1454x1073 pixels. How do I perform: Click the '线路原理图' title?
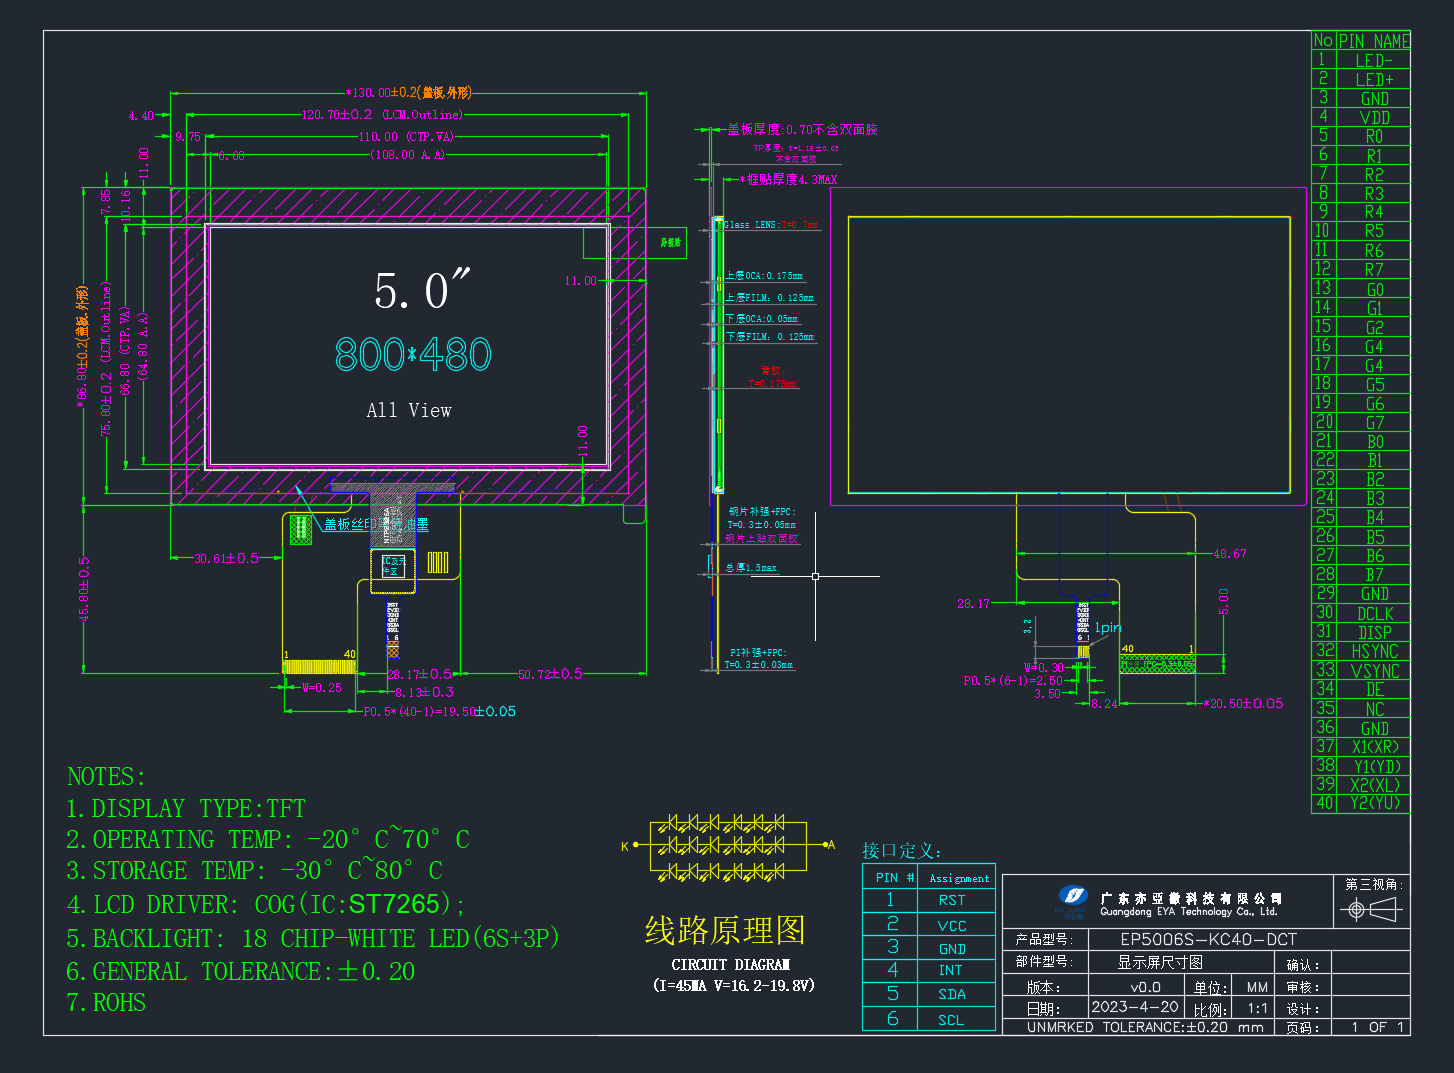click(x=725, y=931)
